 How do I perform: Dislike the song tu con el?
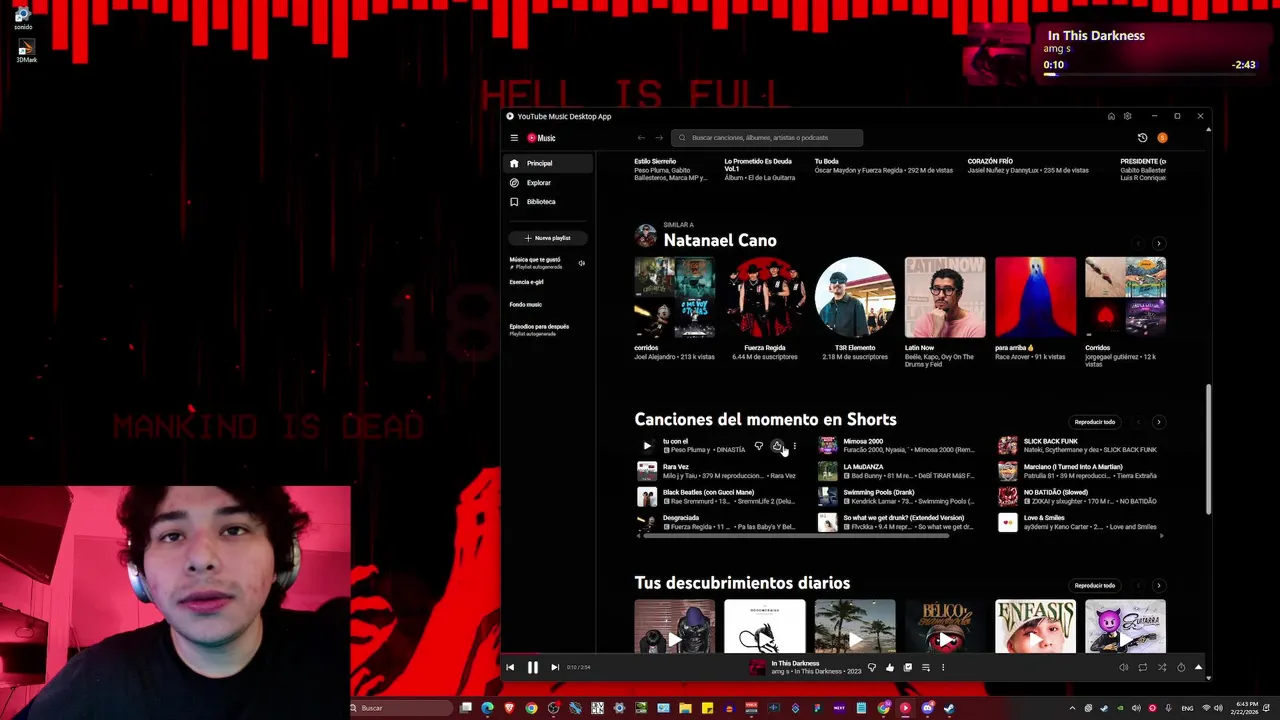click(x=759, y=446)
